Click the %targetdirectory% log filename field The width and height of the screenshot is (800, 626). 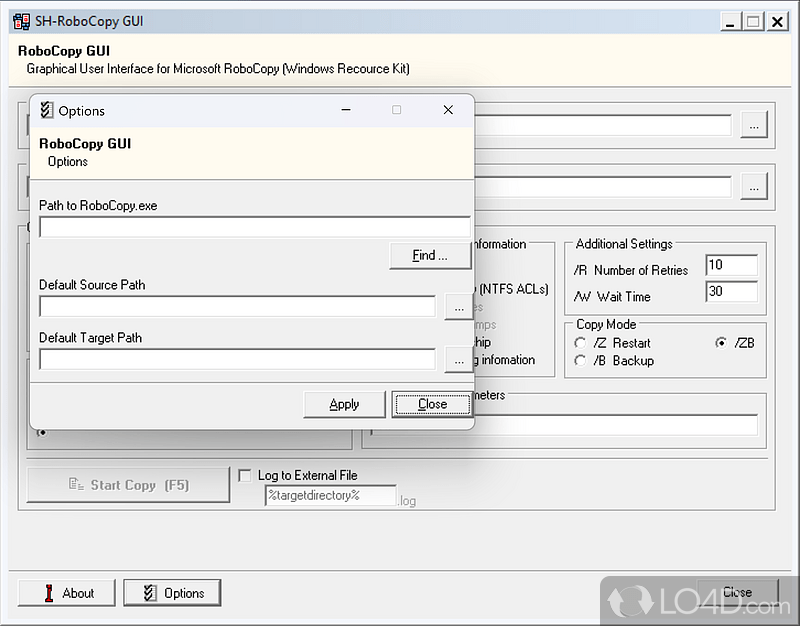tap(331, 495)
